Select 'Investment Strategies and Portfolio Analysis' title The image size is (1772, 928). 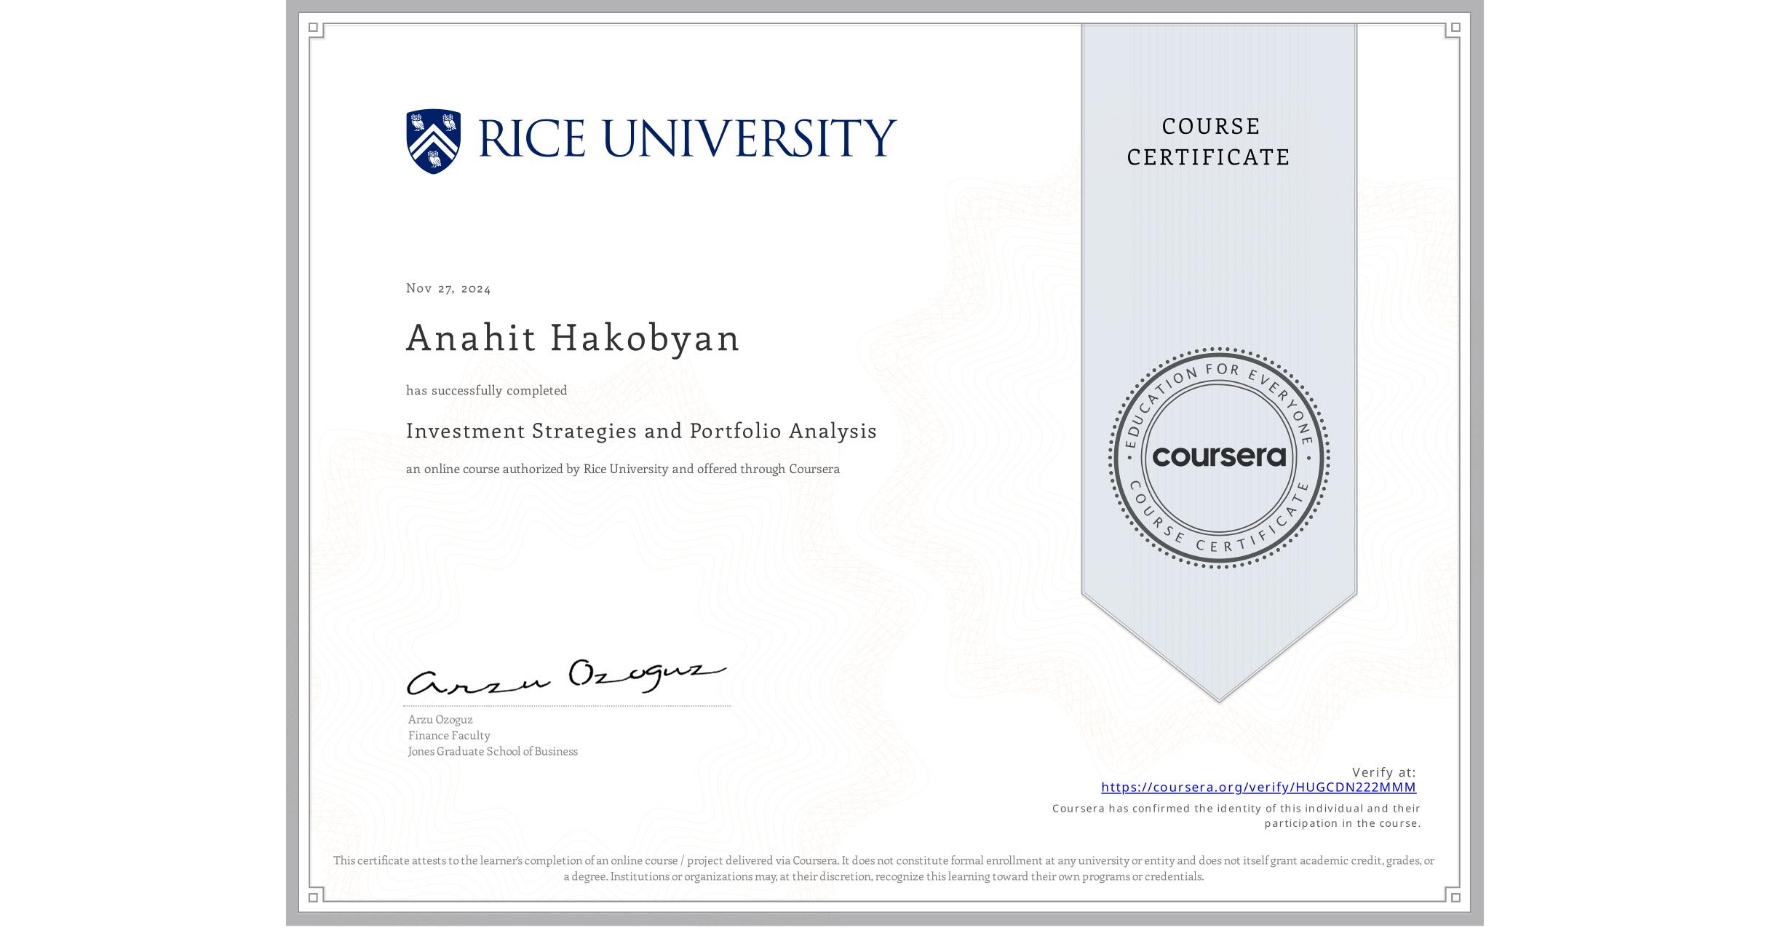[x=641, y=430]
